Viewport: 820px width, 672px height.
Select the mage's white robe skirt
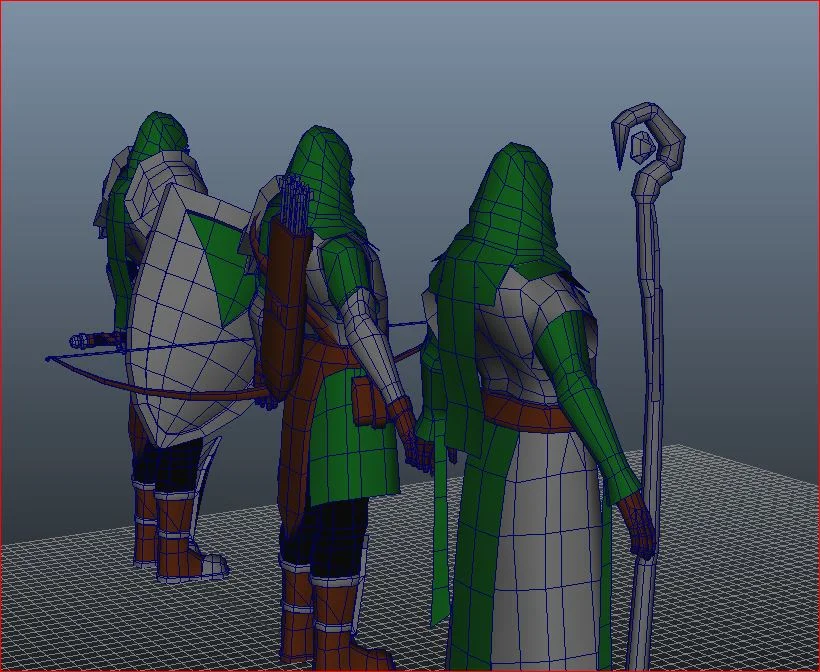coord(546,549)
